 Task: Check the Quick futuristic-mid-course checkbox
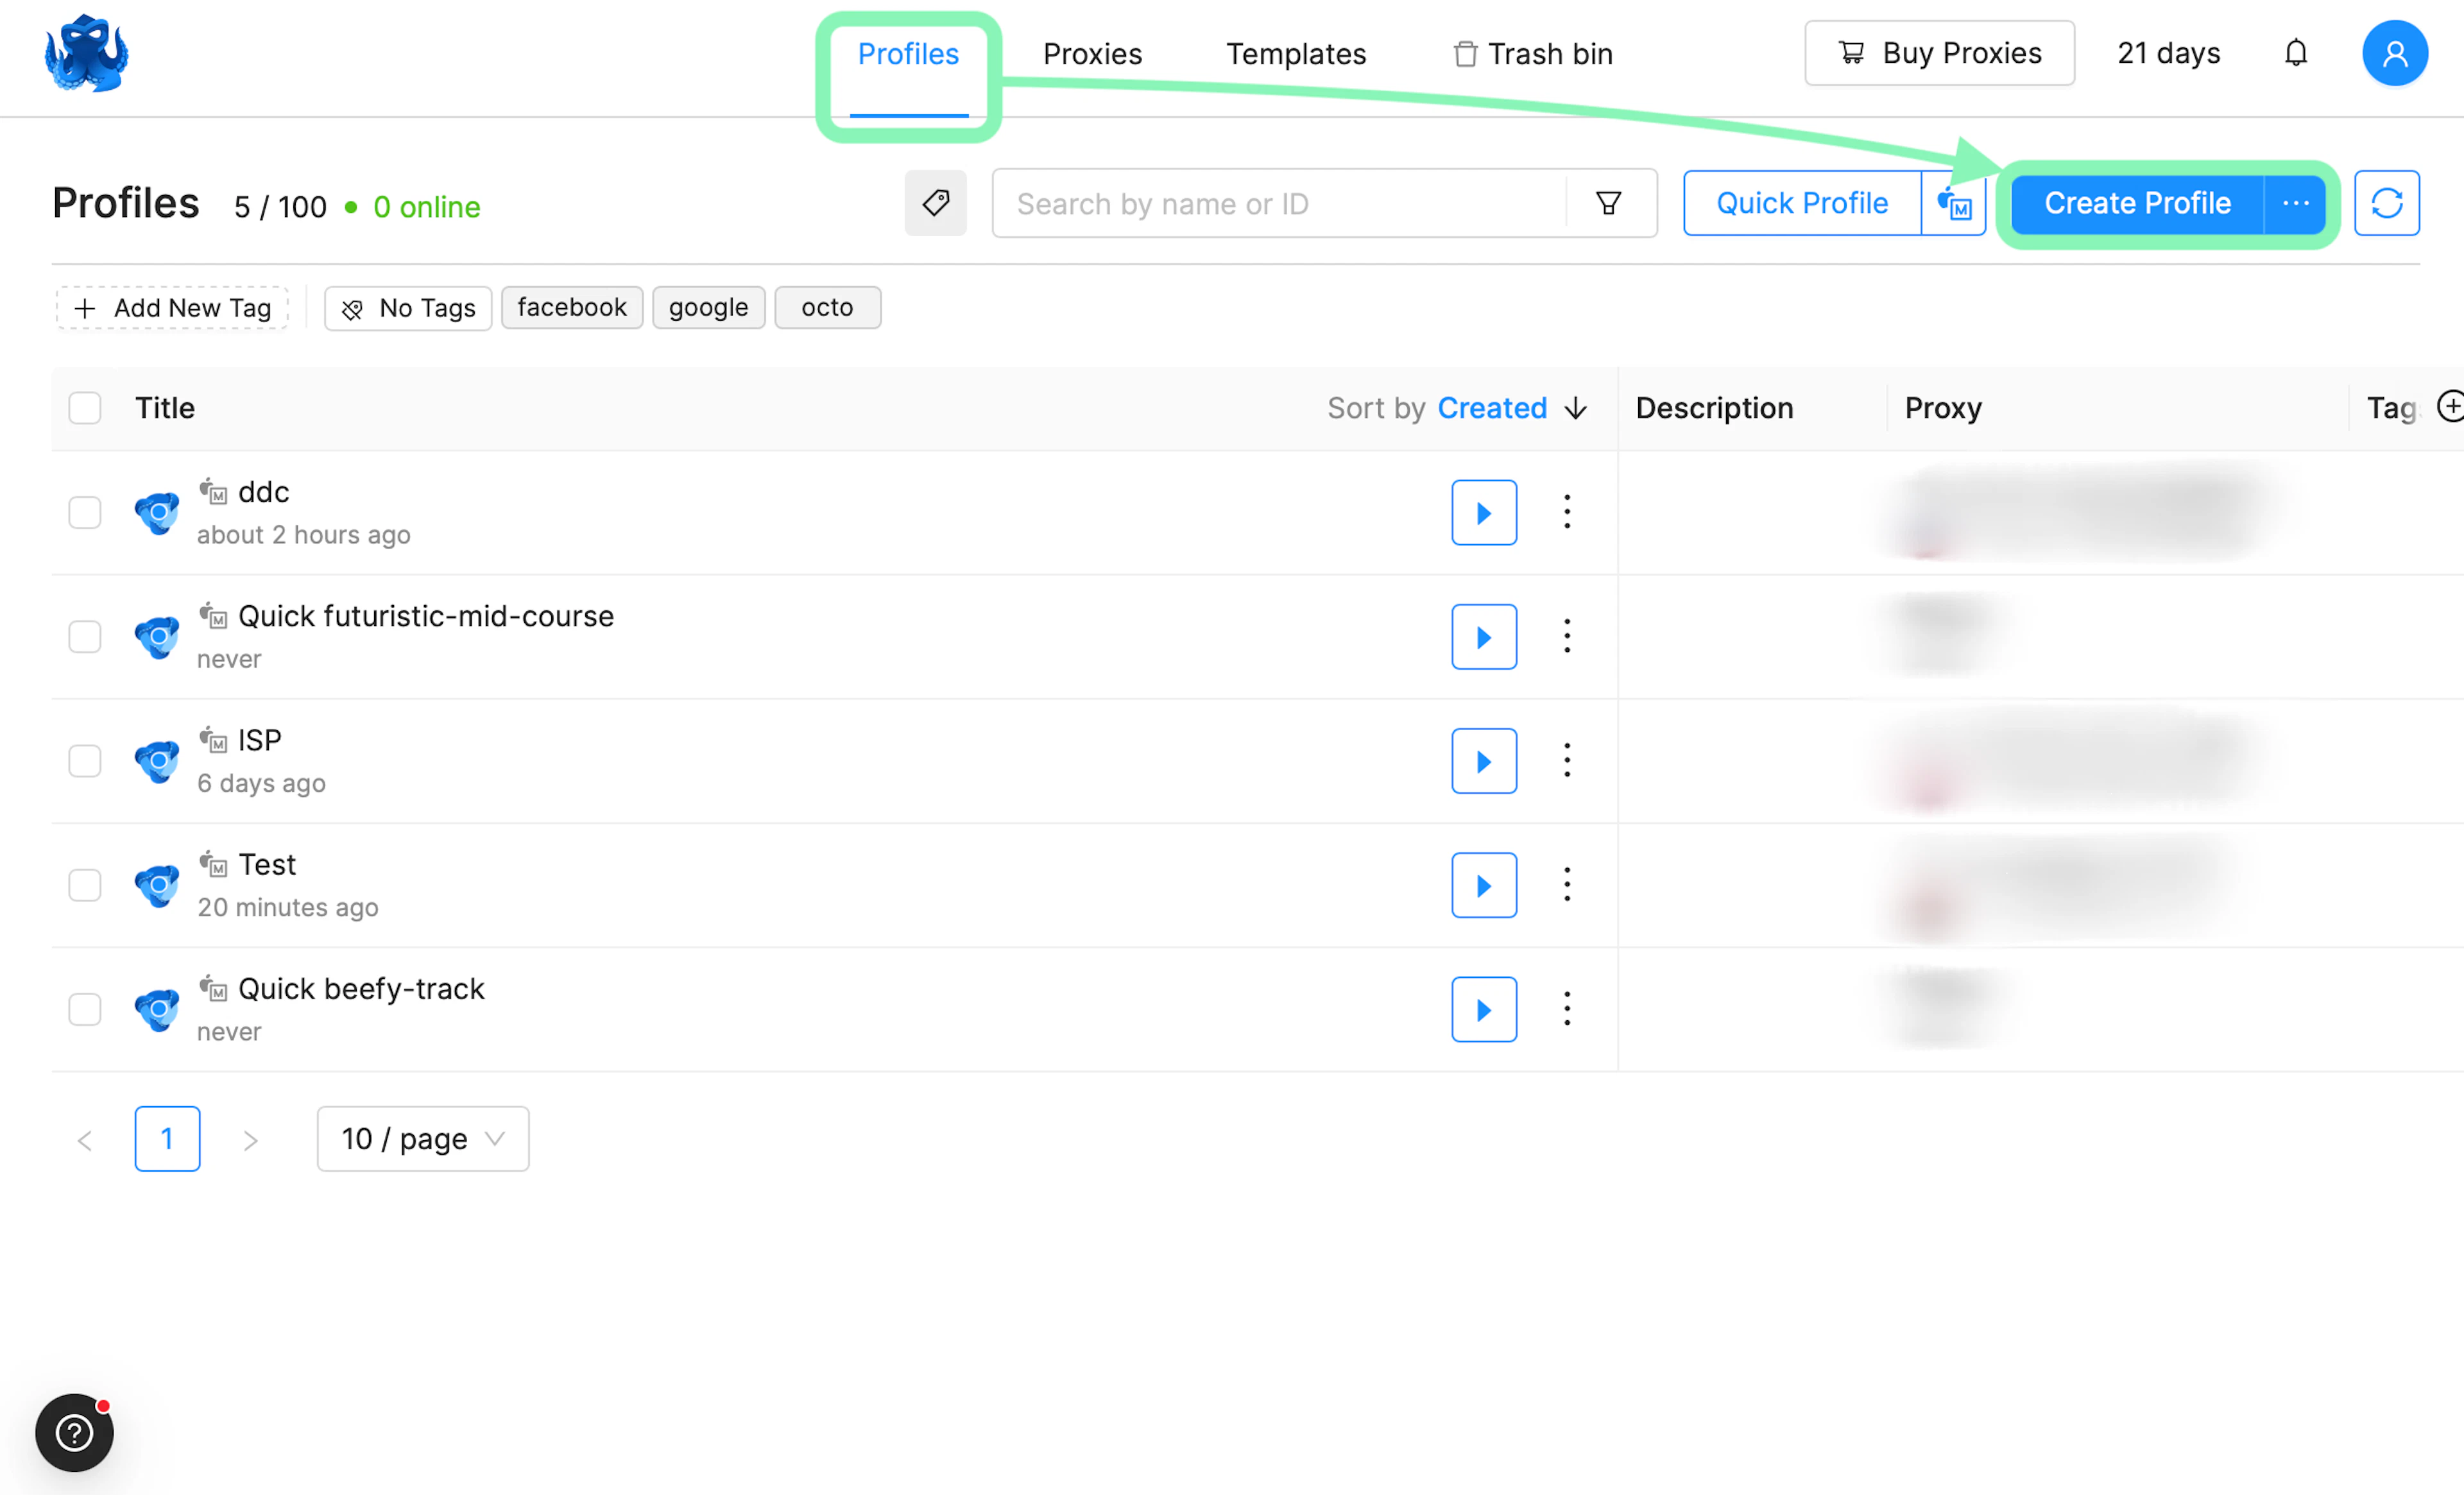tap(85, 636)
